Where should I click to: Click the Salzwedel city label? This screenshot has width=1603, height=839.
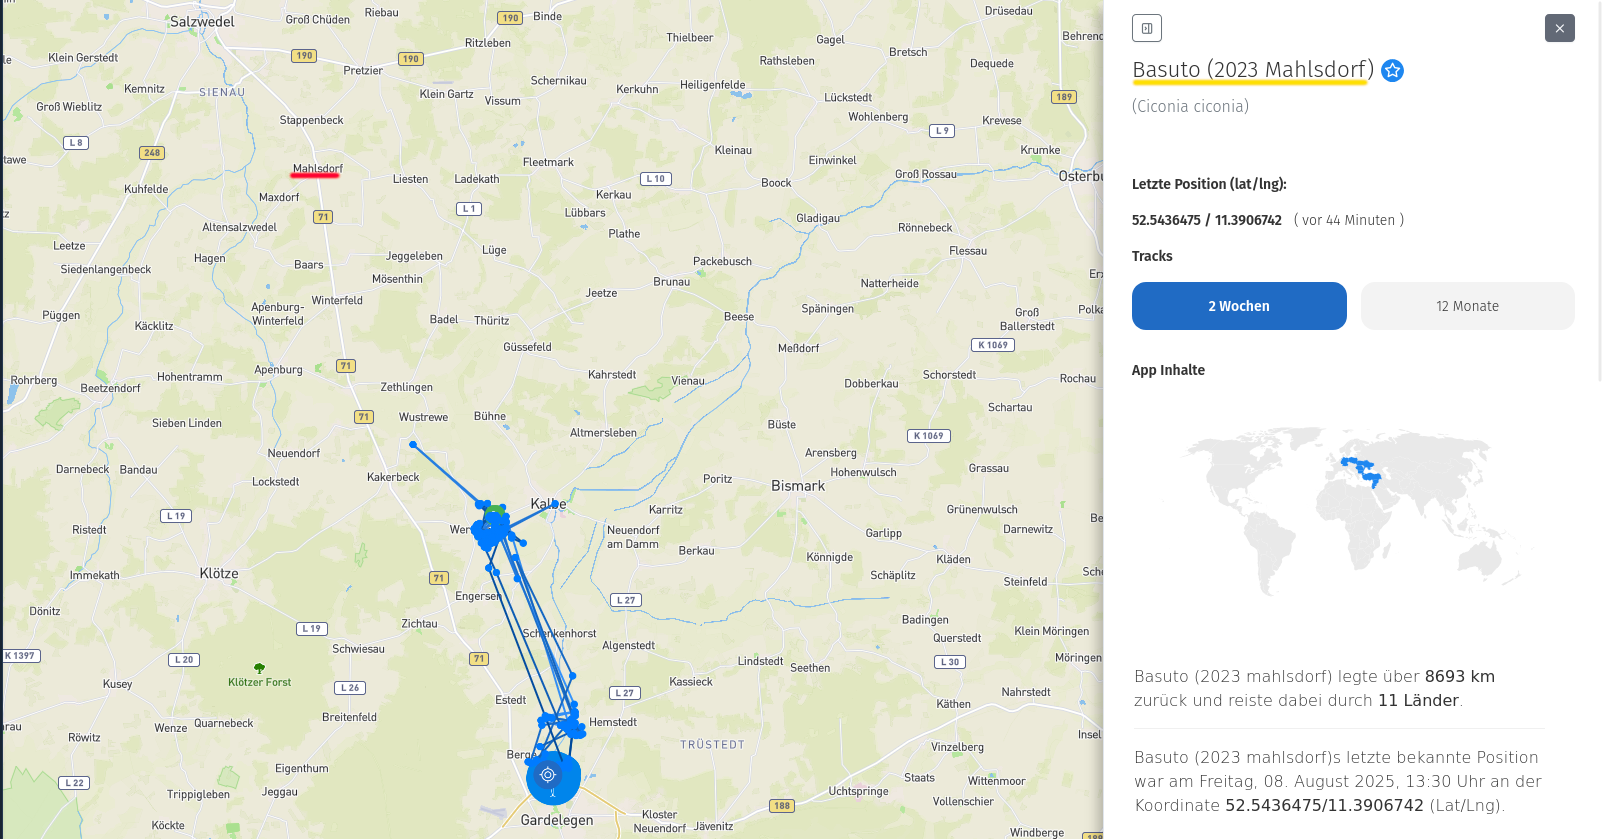[x=202, y=21]
